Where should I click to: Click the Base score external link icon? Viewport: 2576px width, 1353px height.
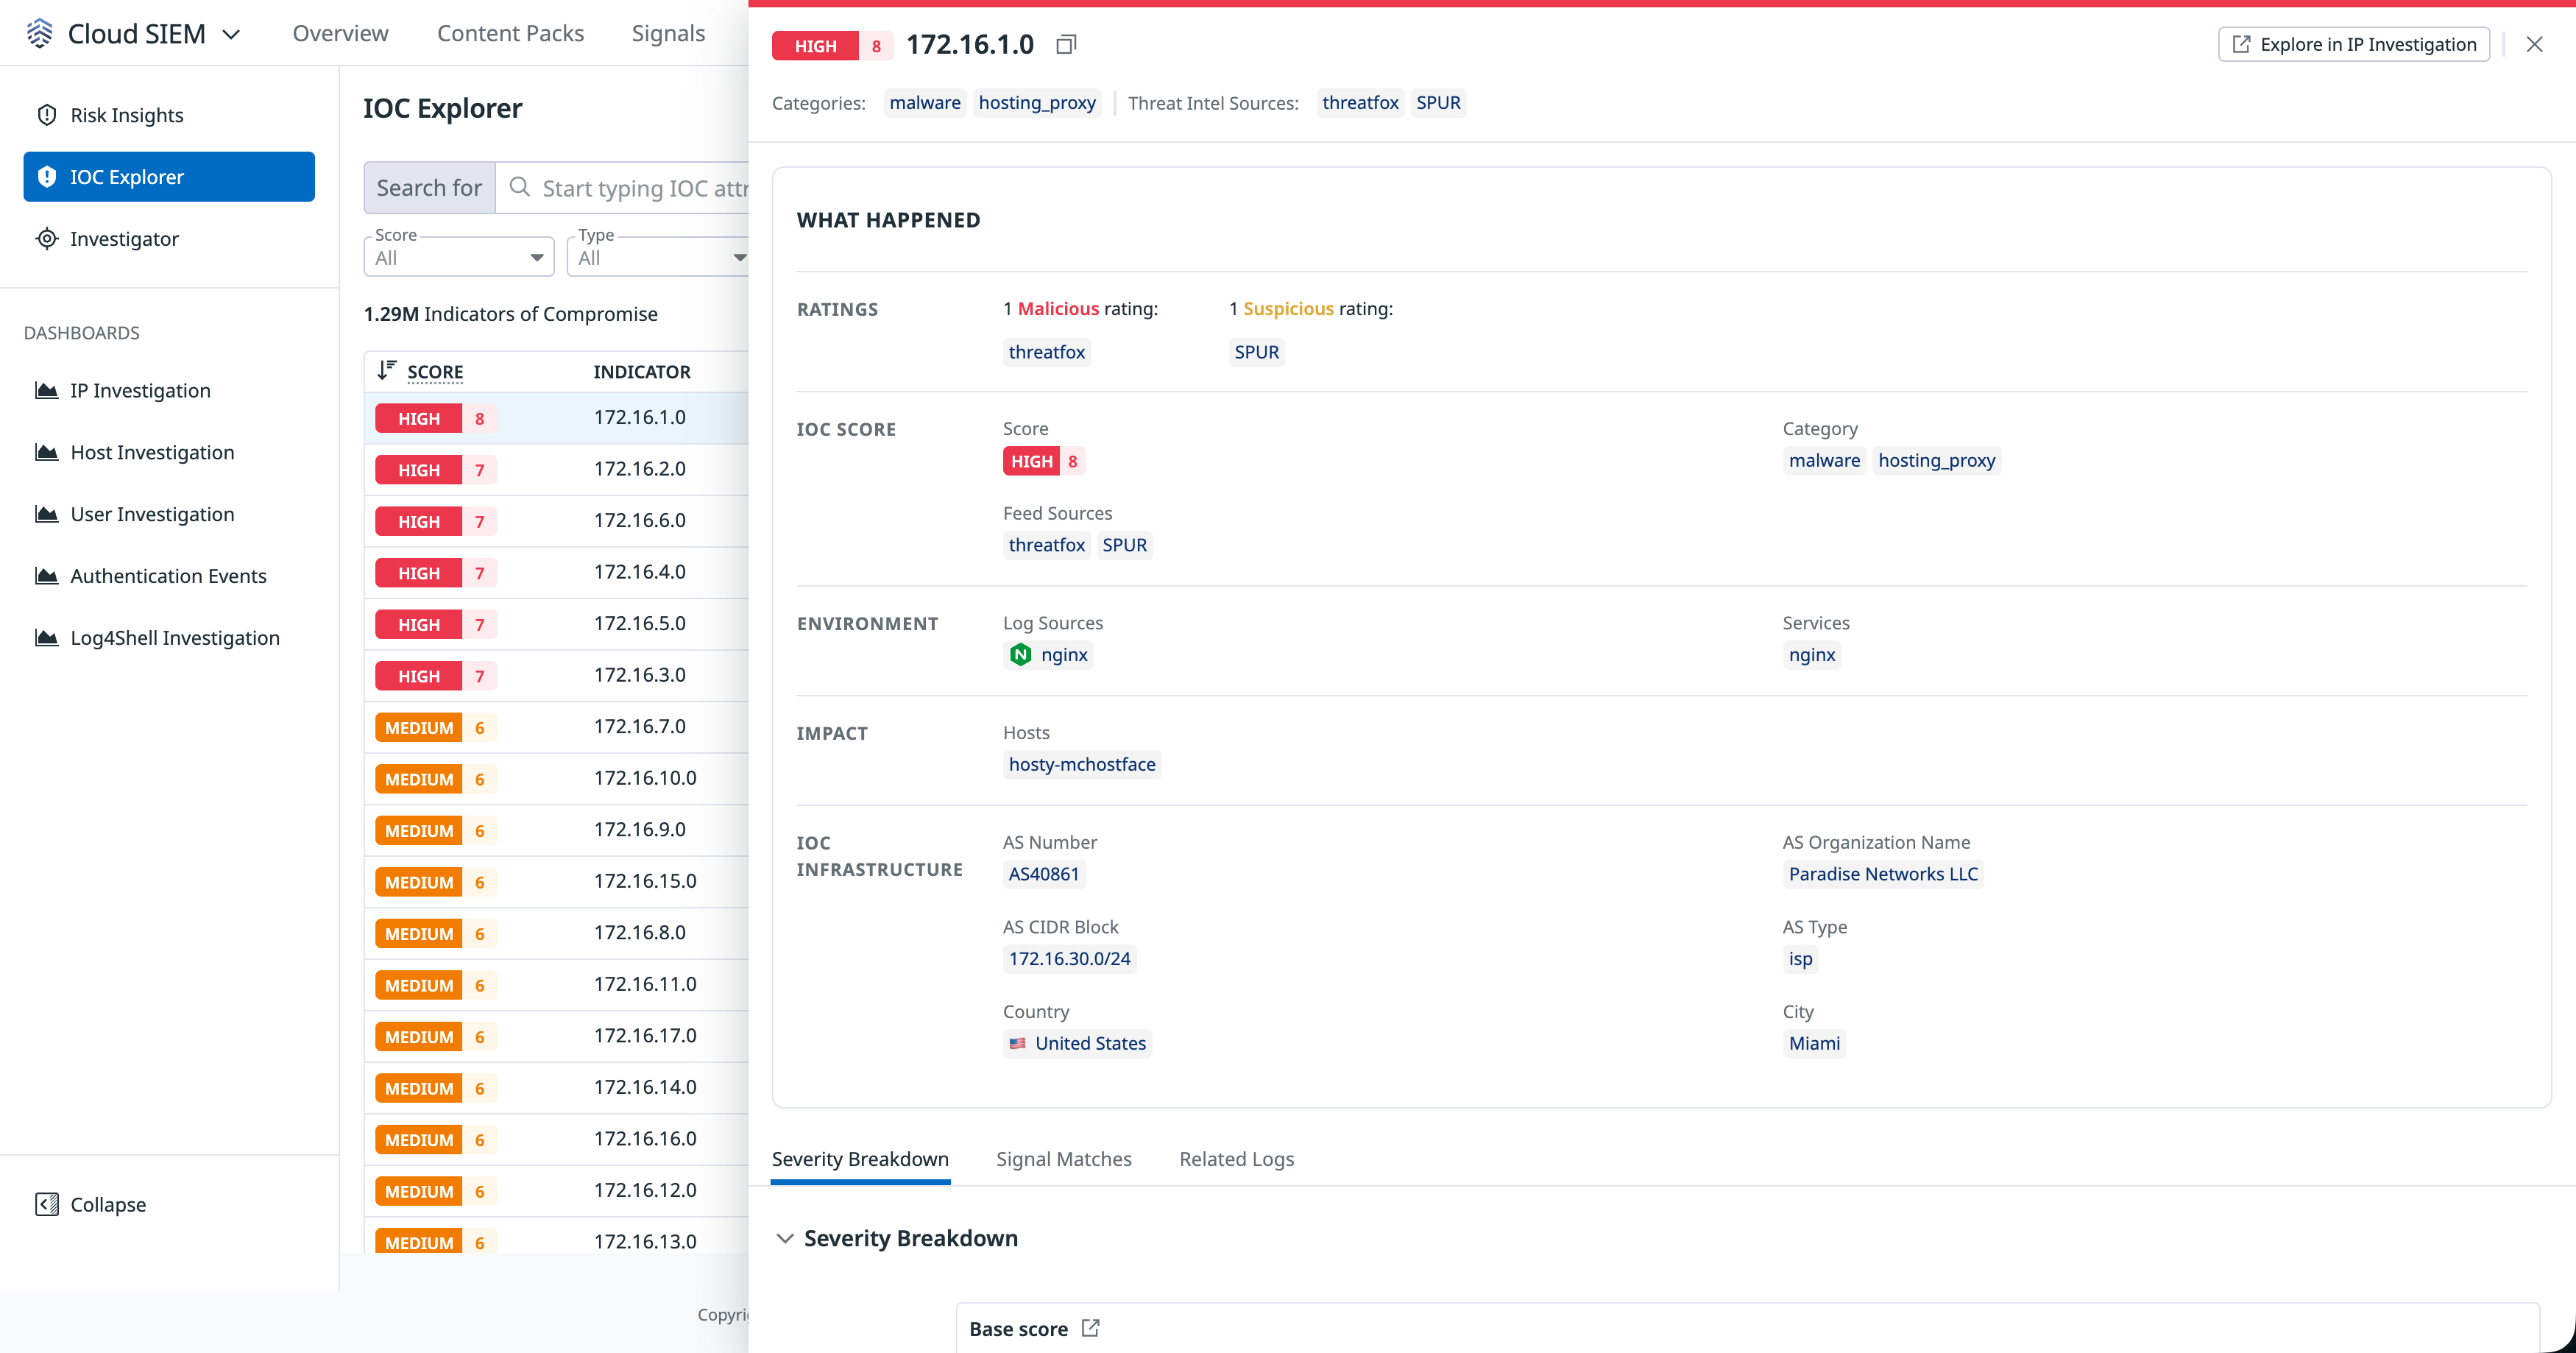click(1090, 1328)
